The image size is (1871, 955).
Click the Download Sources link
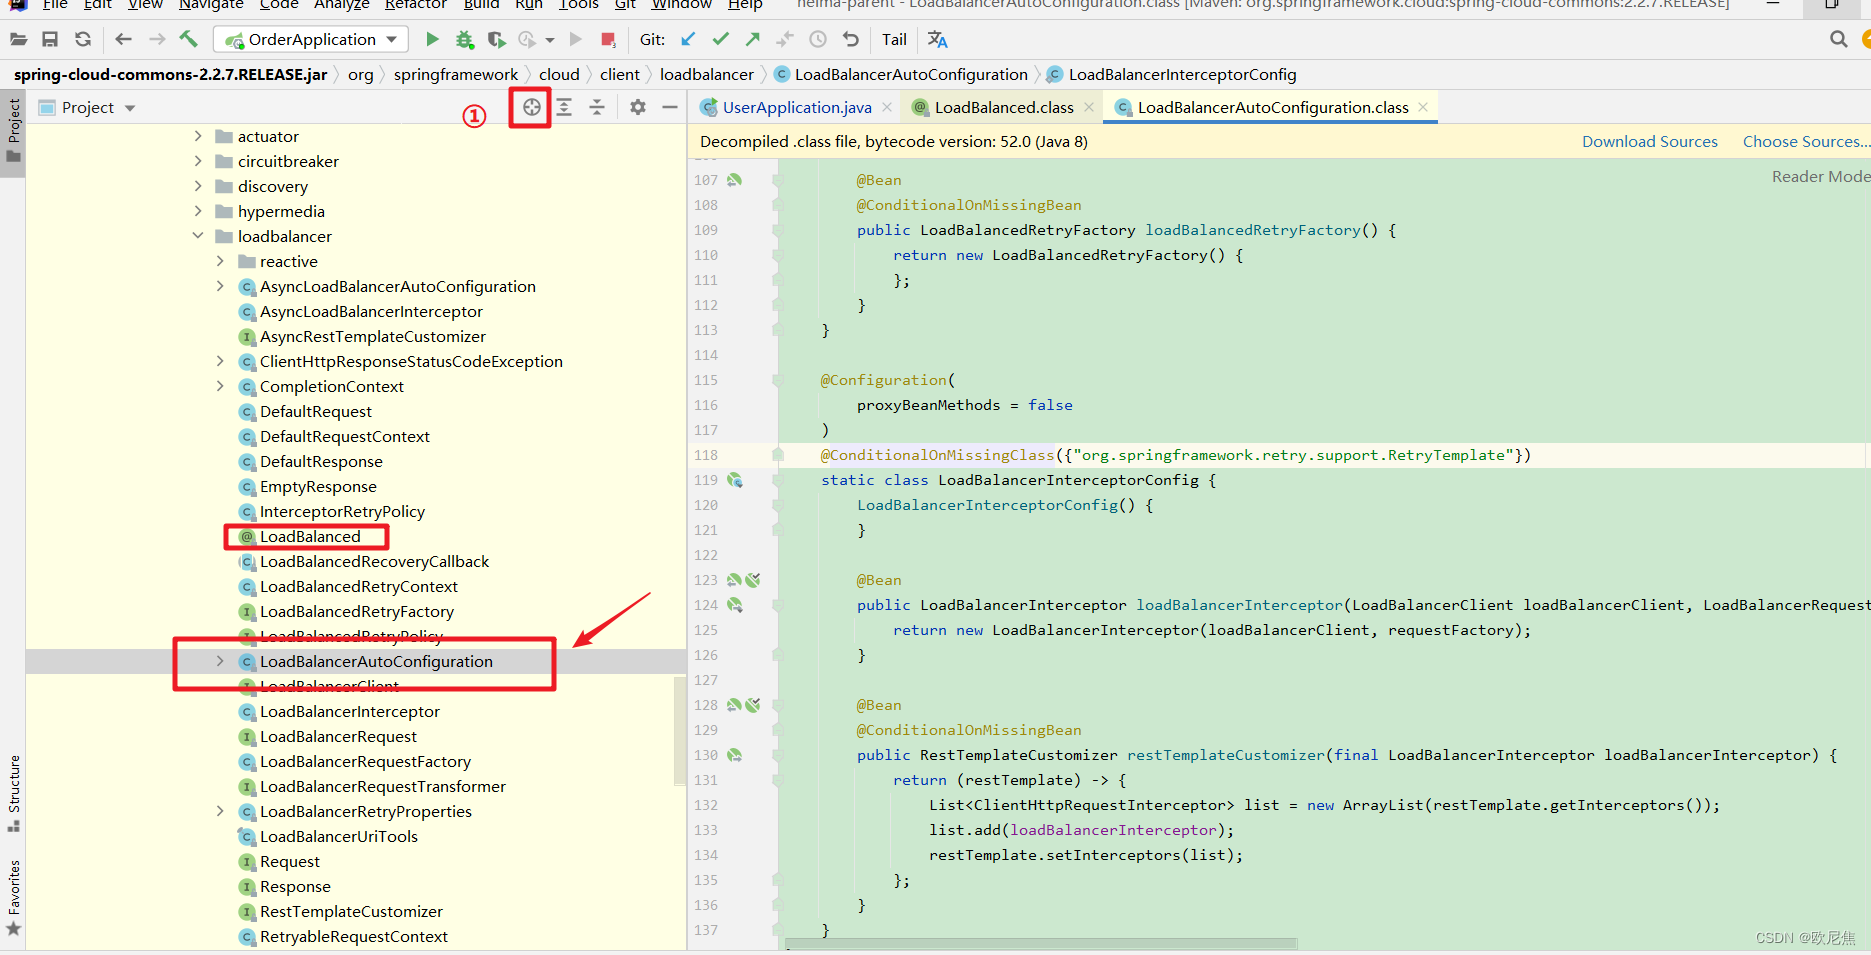(x=1650, y=142)
